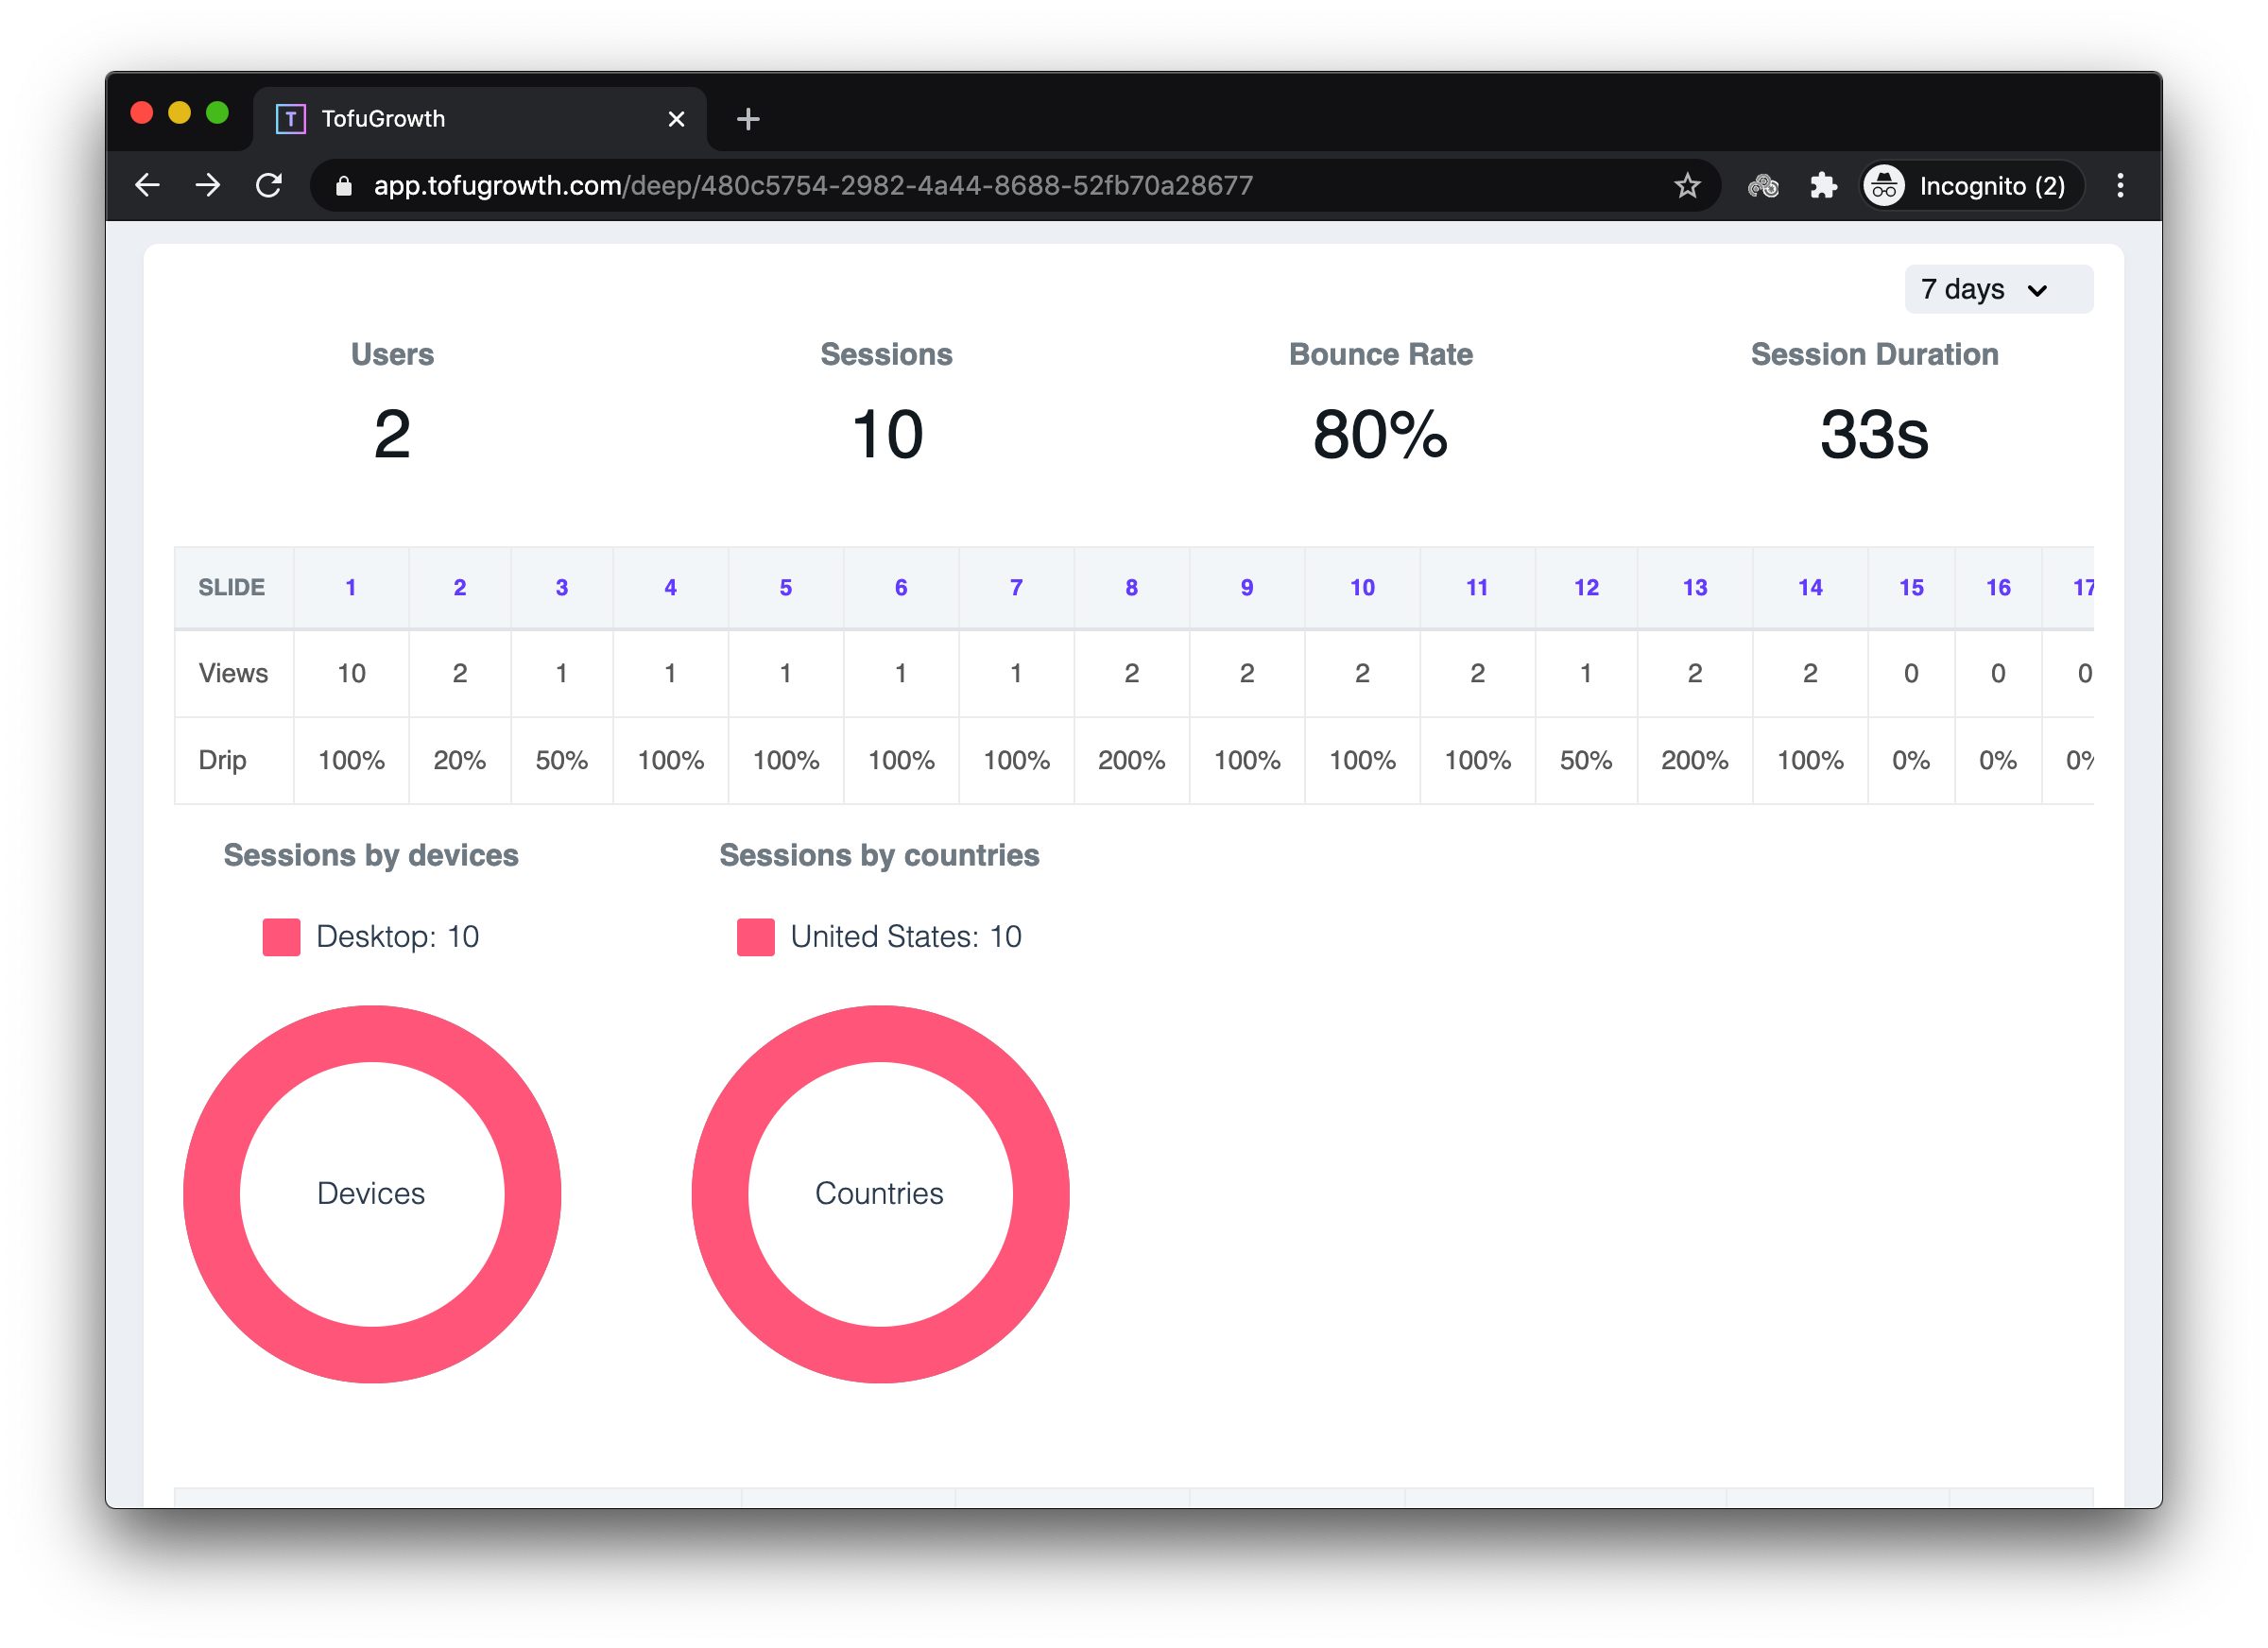Screen dimensions: 2268x1648
Task: Click the cloud extension icon in toolbar
Action: tap(1763, 186)
